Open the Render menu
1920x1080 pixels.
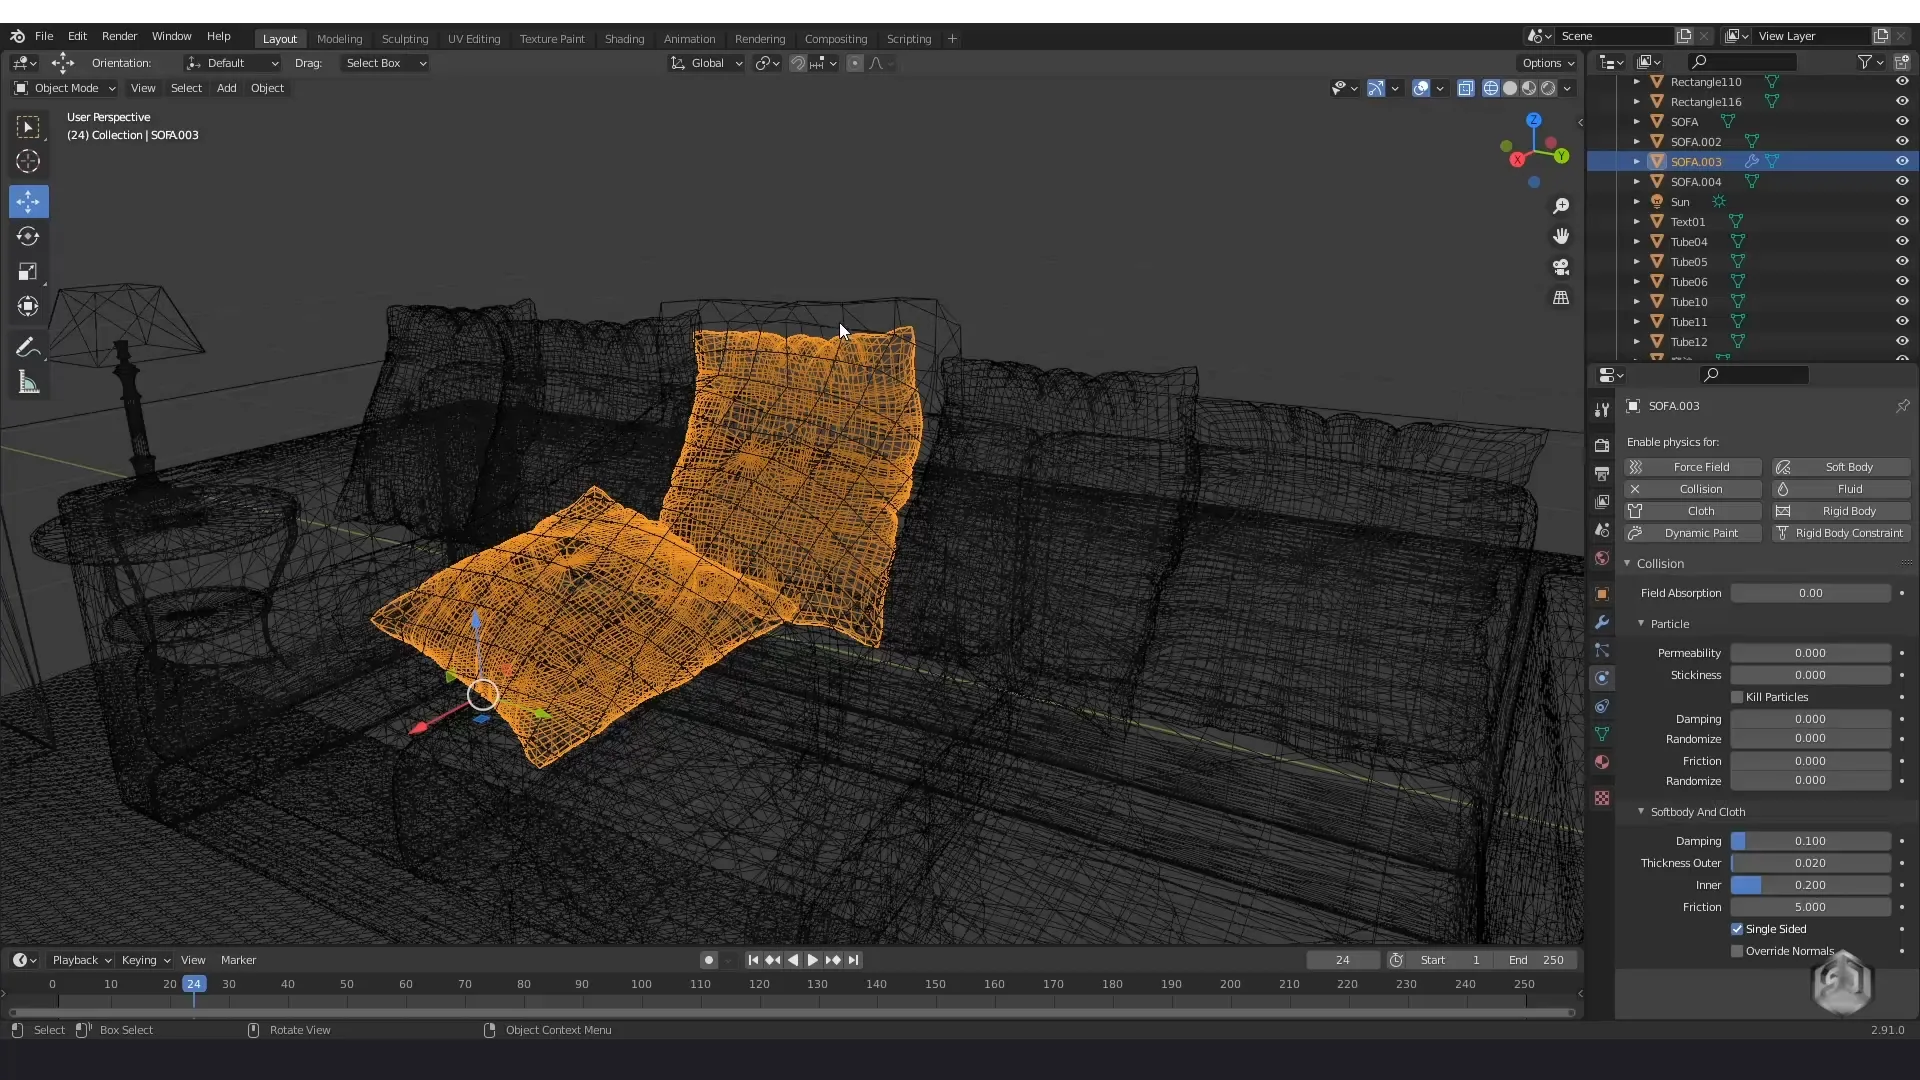[x=119, y=36]
